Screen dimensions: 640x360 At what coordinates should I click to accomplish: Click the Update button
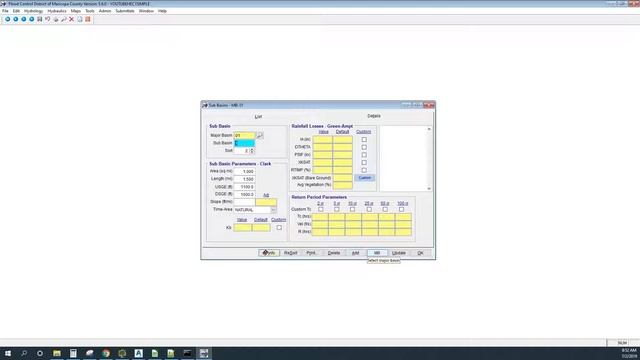pos(399,253)
